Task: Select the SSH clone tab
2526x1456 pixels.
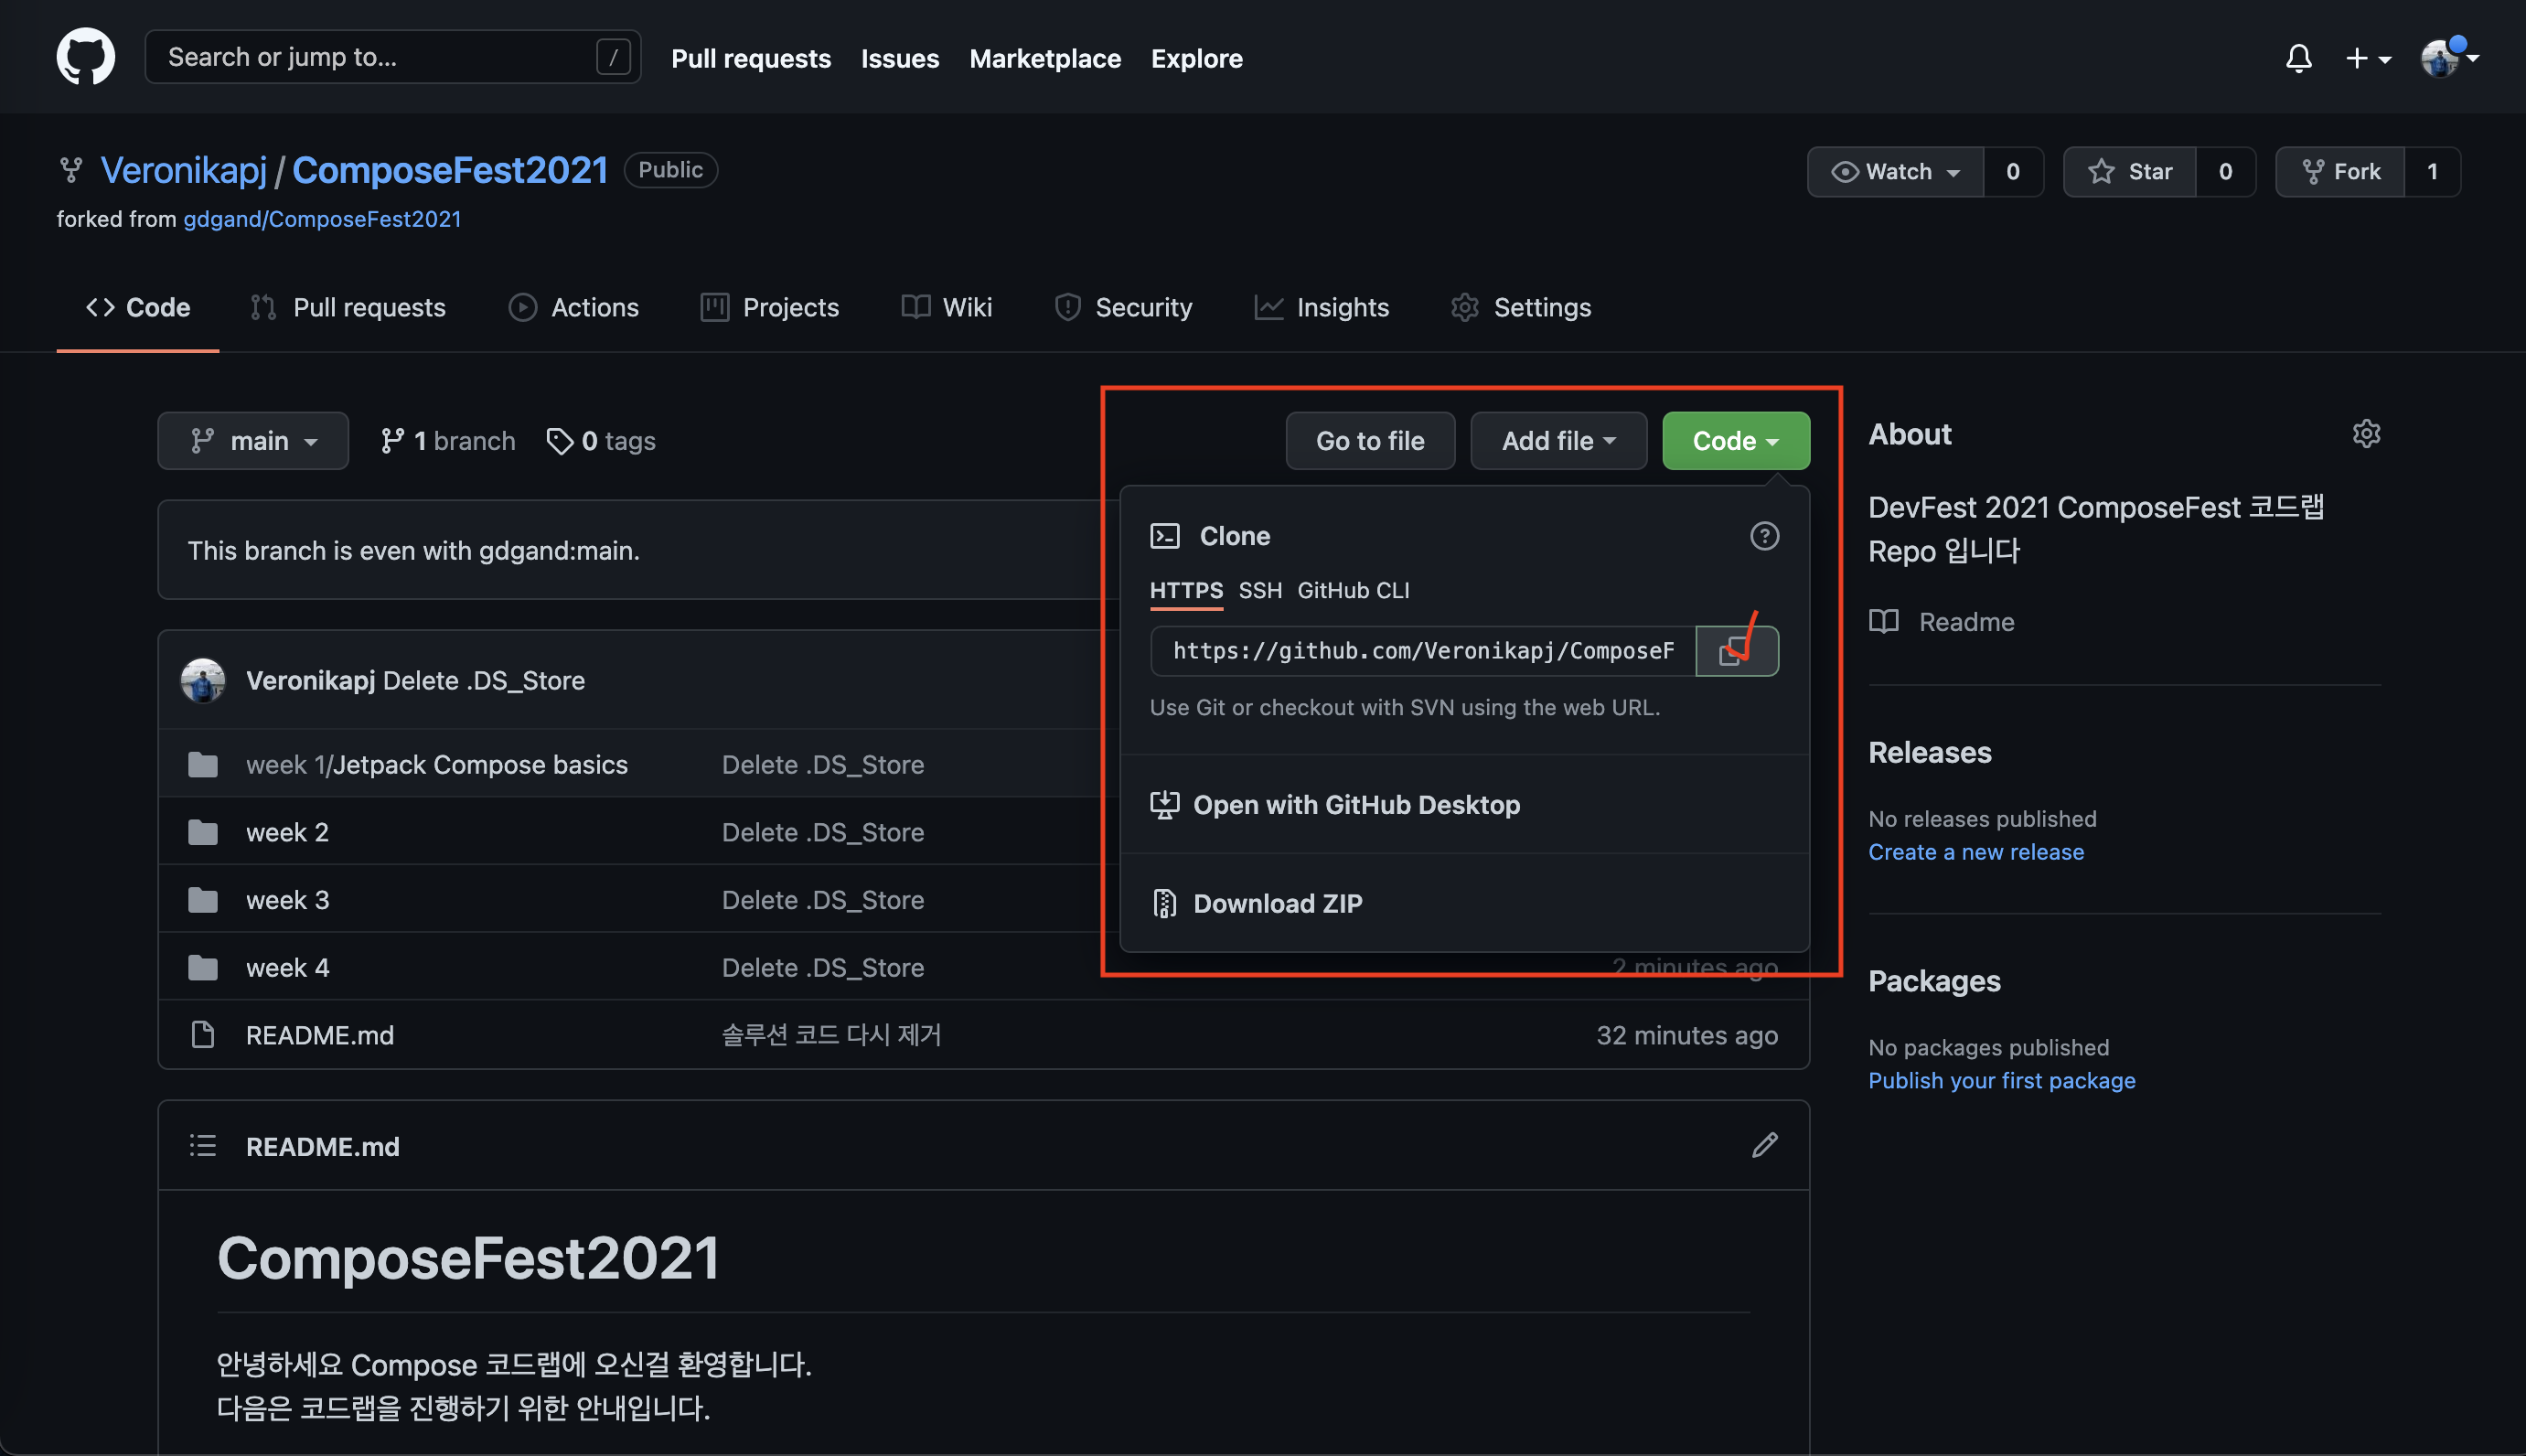Action: [1260, 591]
